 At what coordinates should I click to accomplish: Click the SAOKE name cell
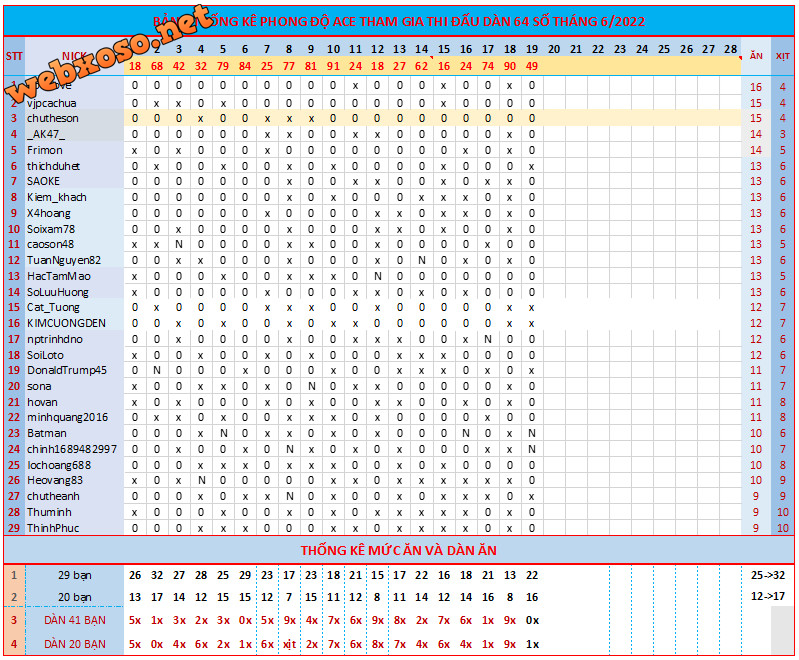tap(43, 181)
